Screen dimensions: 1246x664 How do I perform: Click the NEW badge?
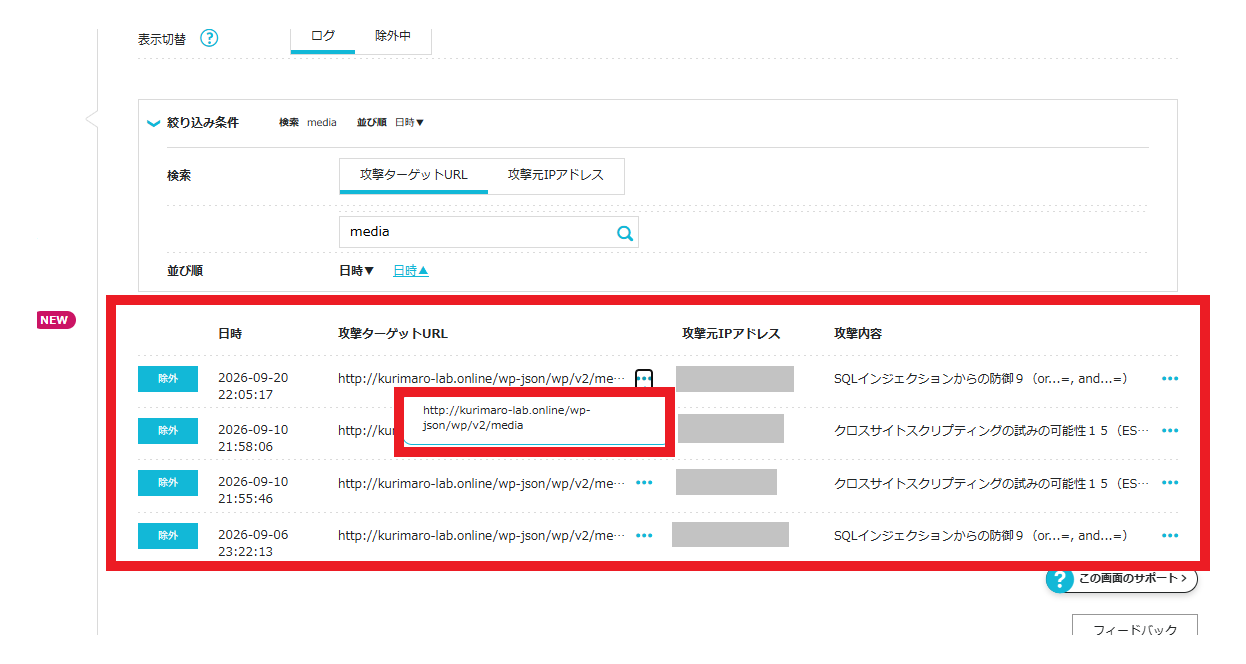point(56,320)
